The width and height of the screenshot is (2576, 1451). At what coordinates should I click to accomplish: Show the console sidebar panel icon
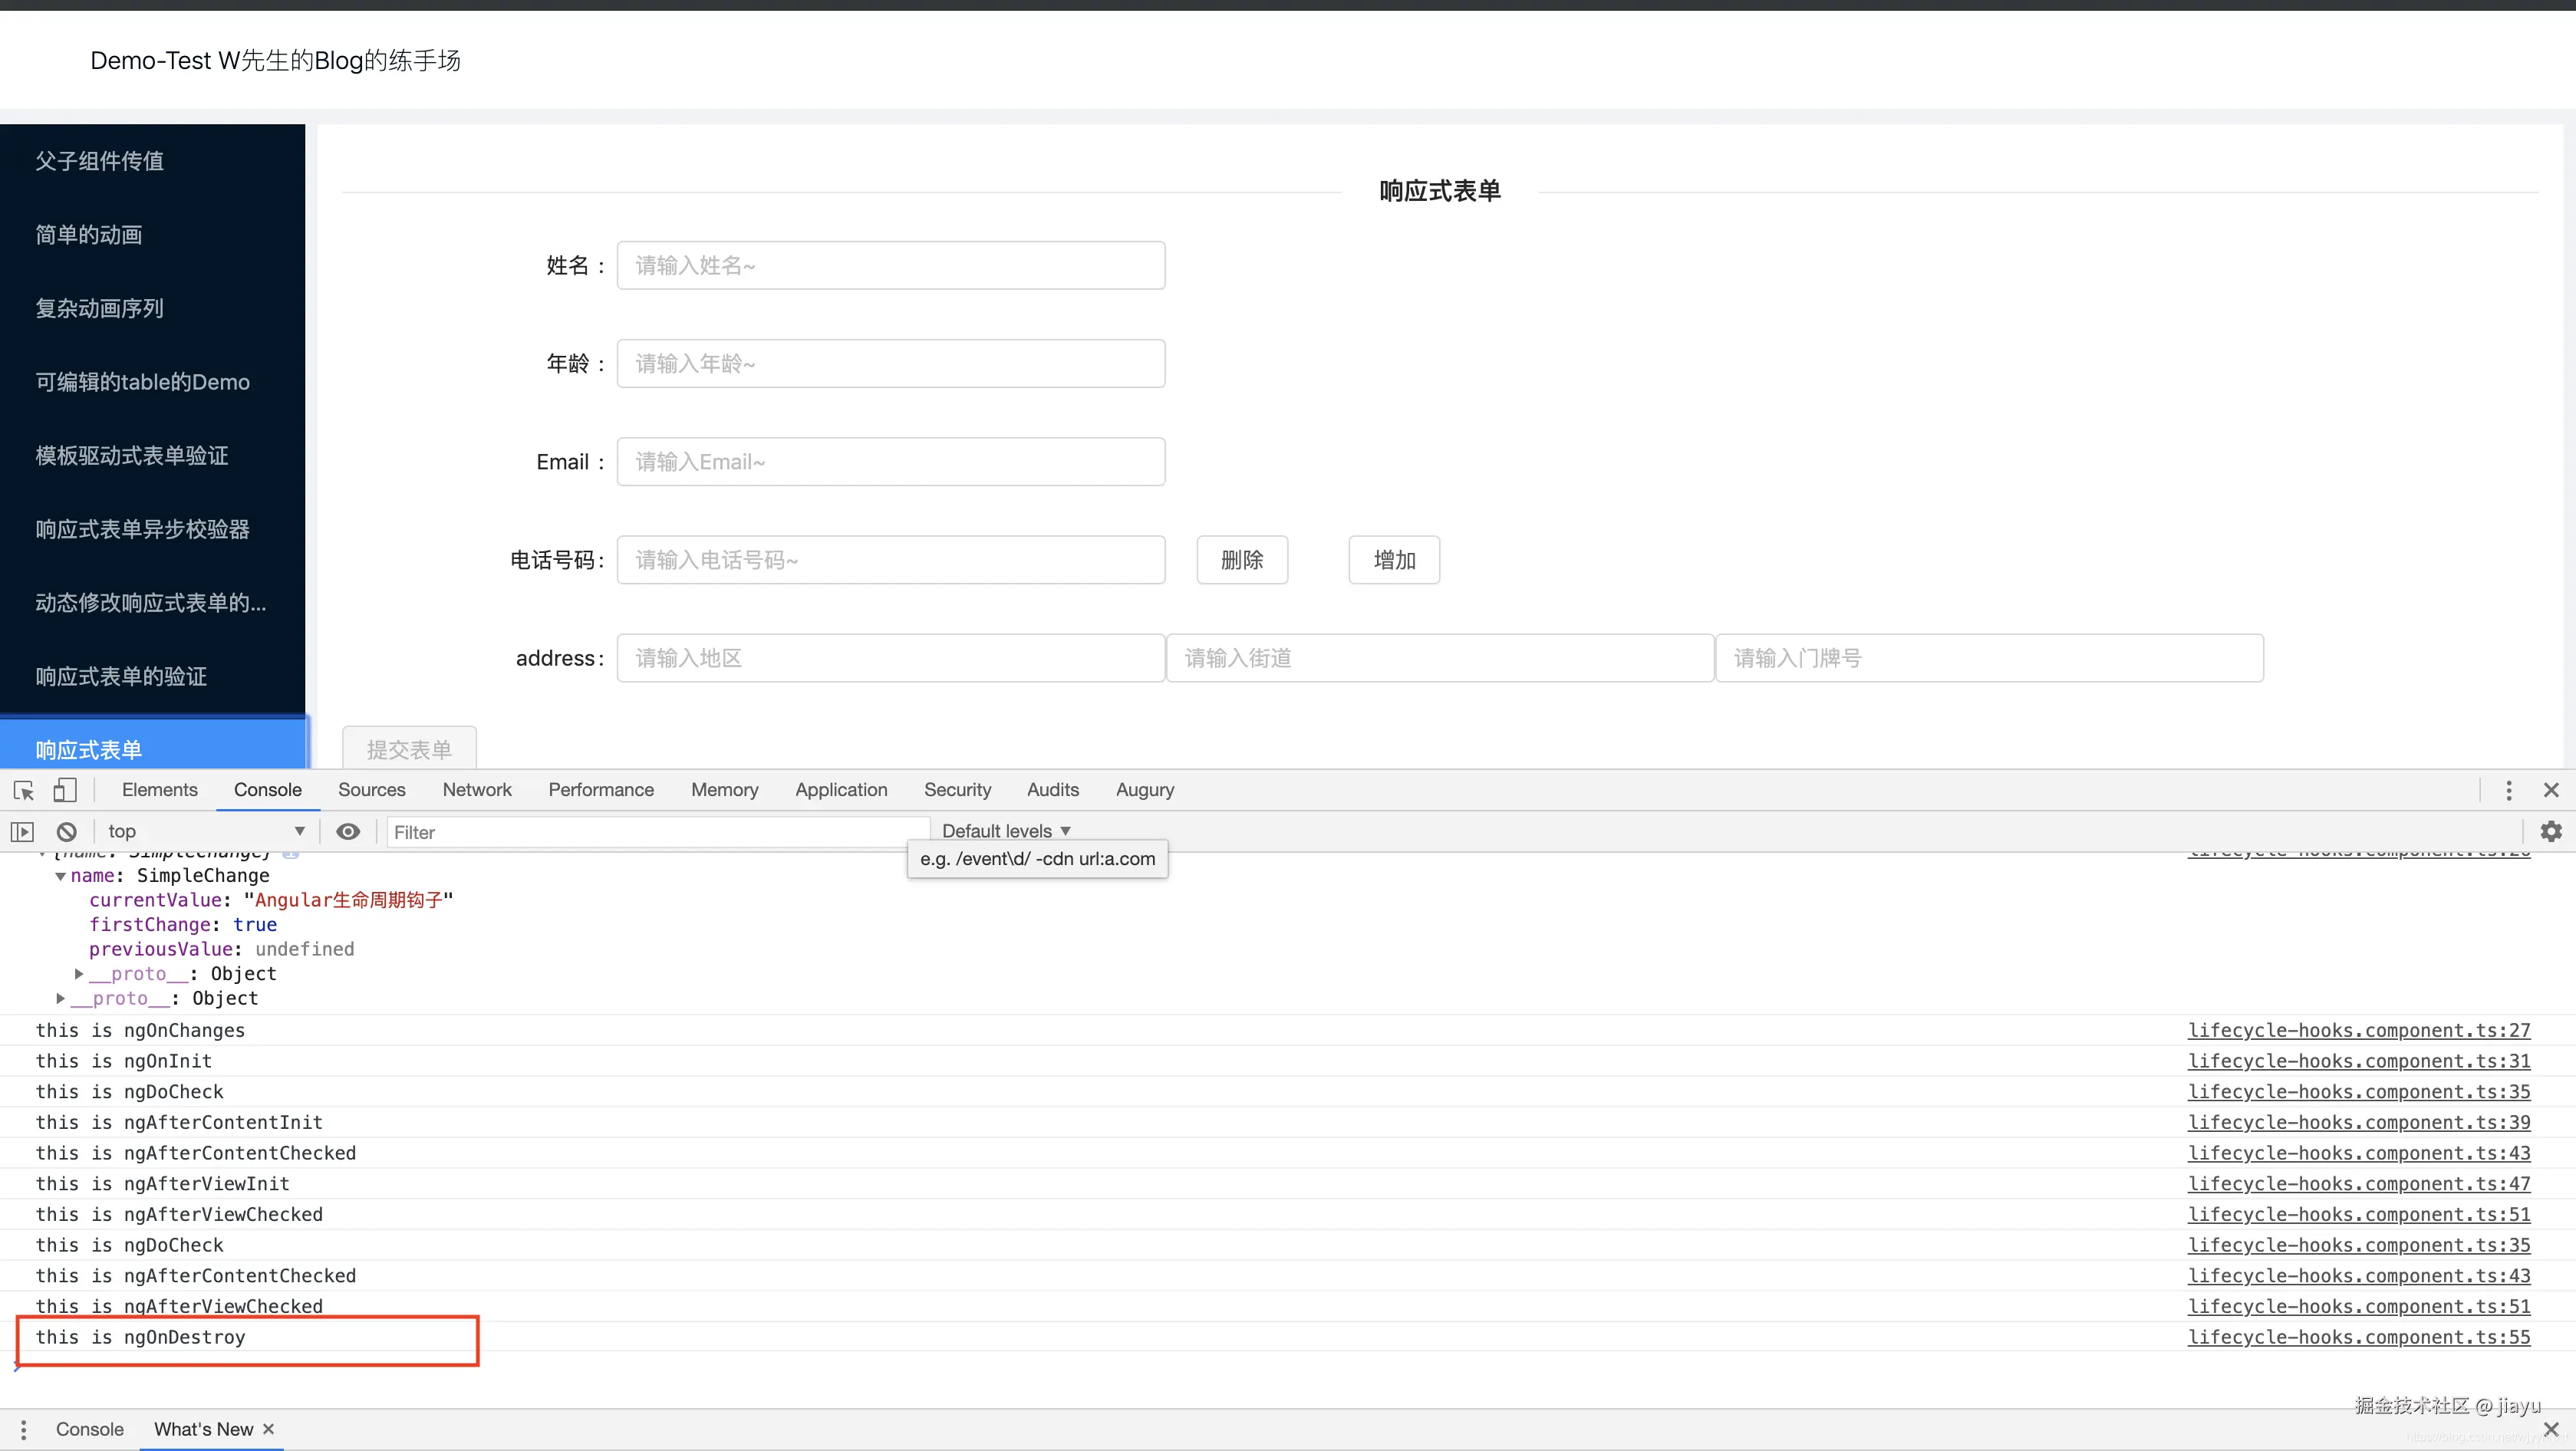[22, 832]
